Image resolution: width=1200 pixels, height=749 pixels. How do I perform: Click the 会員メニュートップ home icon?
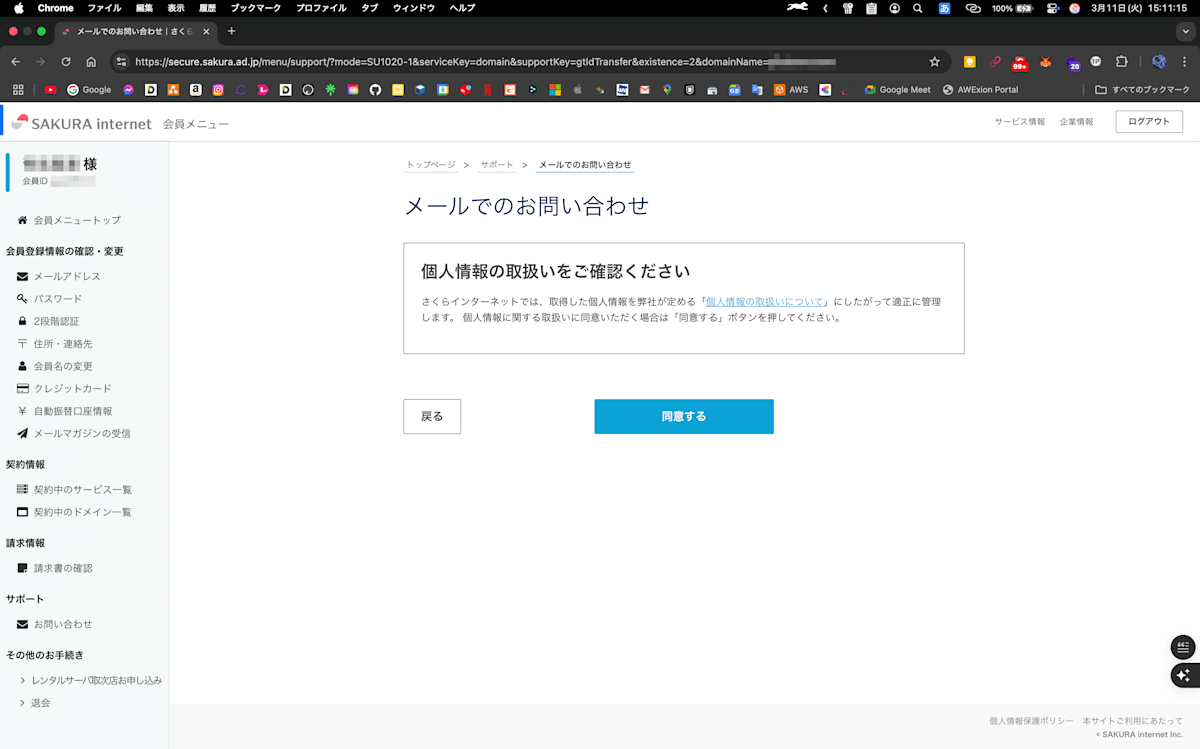point(21,219)
